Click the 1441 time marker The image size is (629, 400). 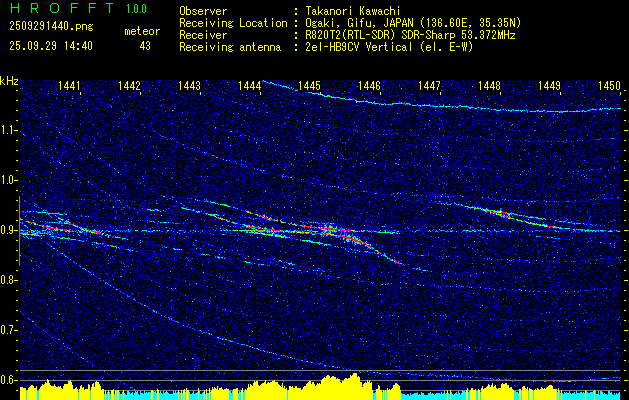pos(69,85)
